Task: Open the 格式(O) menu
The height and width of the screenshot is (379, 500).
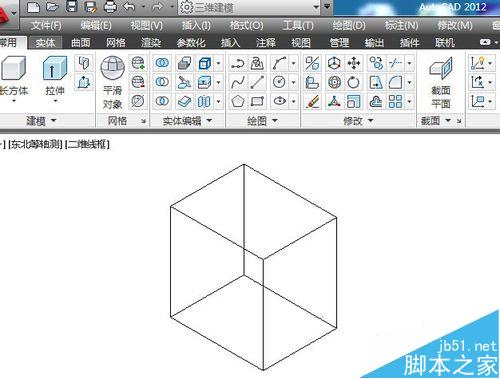Action: (x=246, y=25)
